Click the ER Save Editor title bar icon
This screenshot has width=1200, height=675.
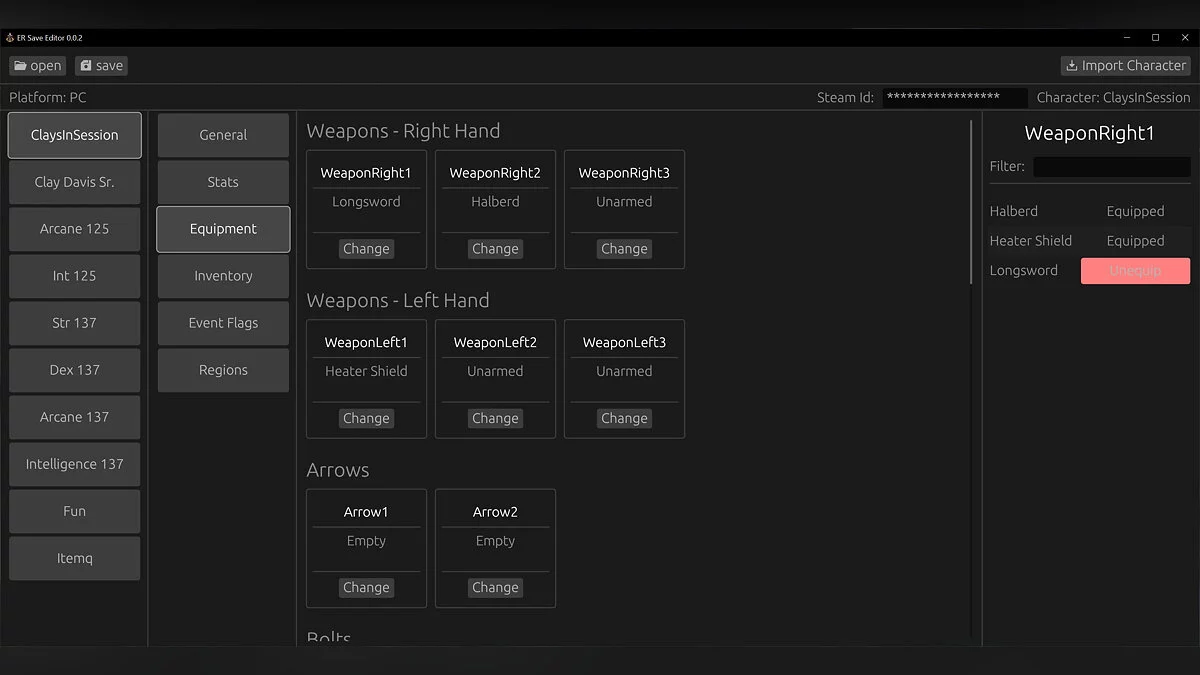tap(8, 37)
